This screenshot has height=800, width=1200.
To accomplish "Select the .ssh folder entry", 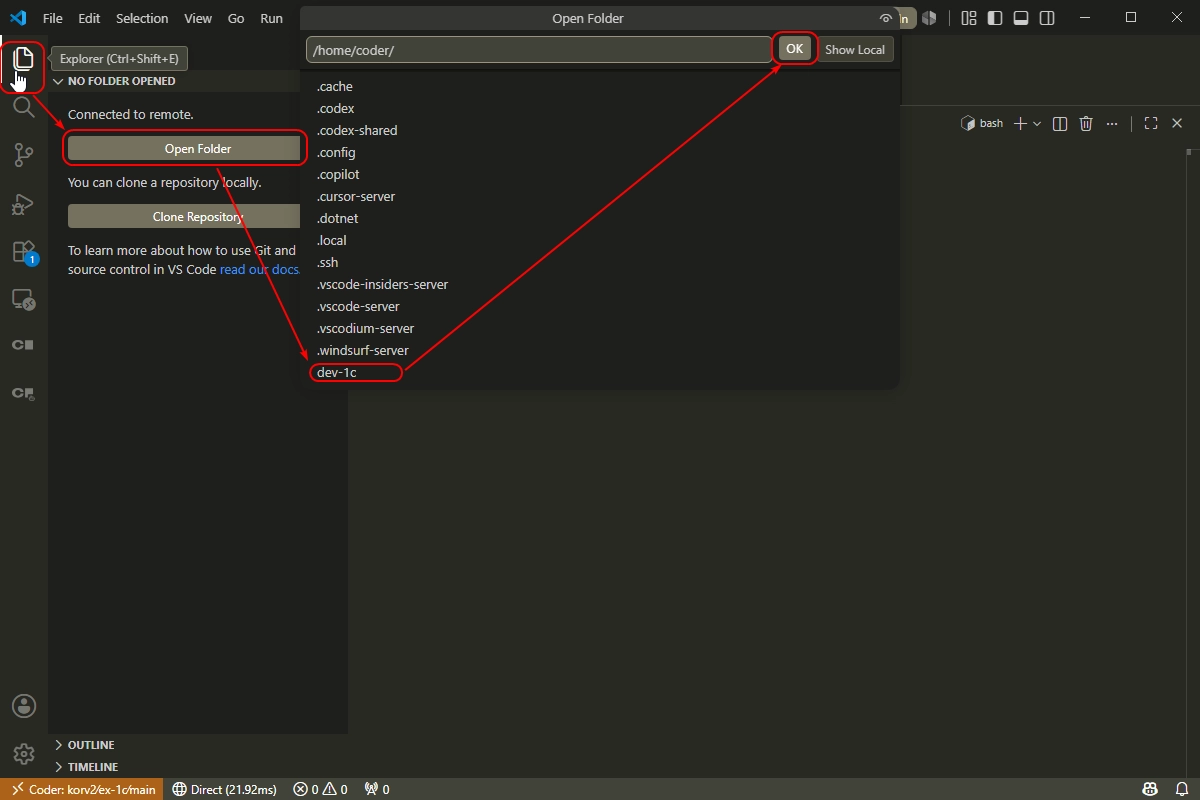I will click(x=328, y=263).
